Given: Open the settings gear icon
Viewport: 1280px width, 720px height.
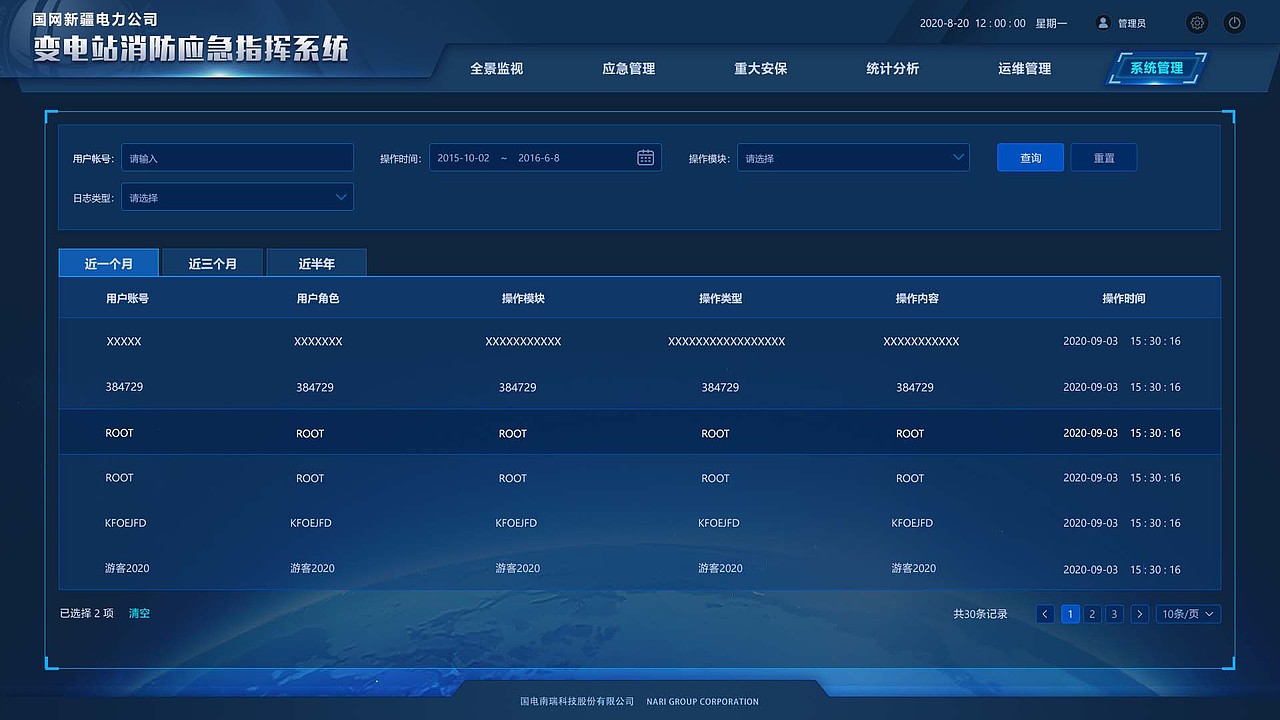Looking at the screenshot, I should (1197, 22).
